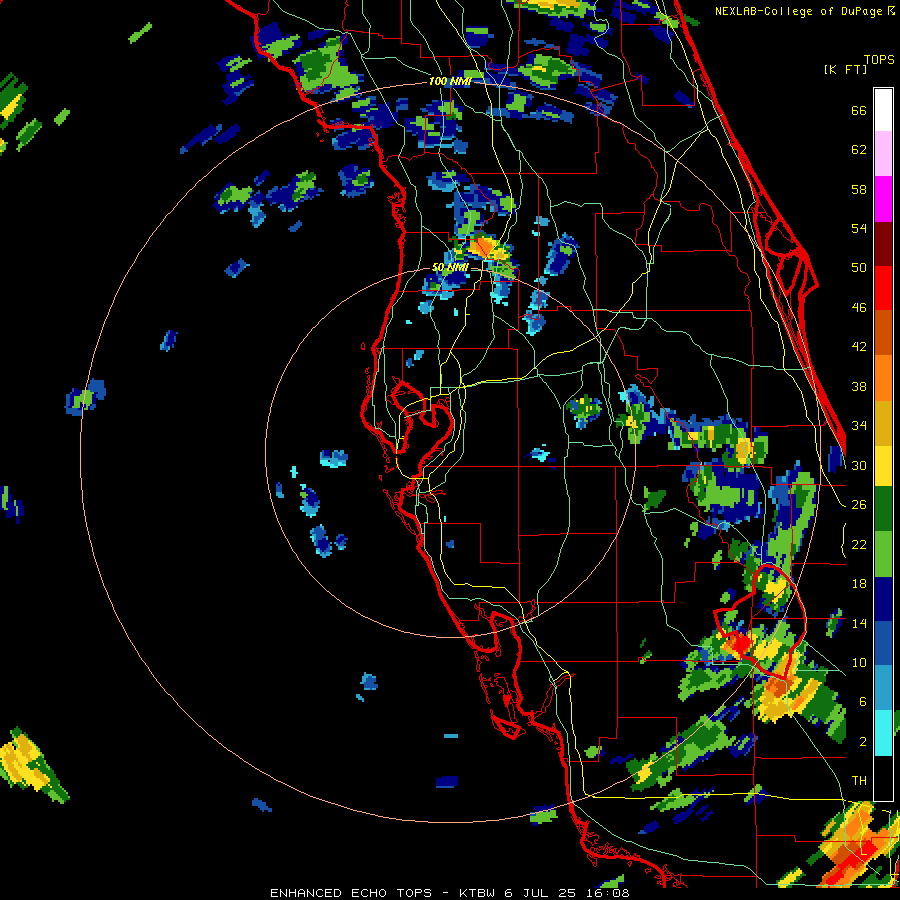Pick the bright red legend color band
900x900 pixels.
pos(883,288)
